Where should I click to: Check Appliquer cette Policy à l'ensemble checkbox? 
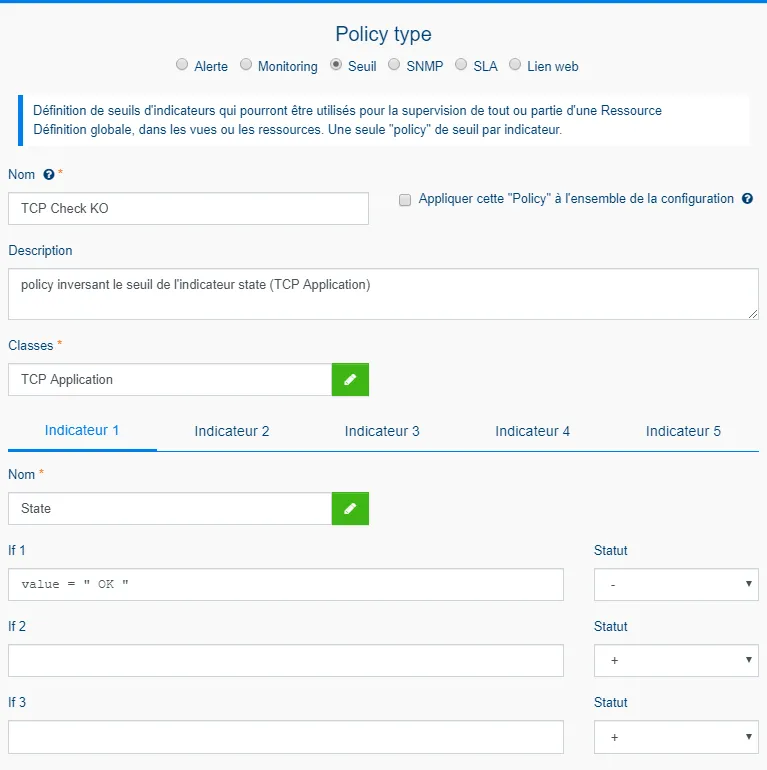point(405,200)
